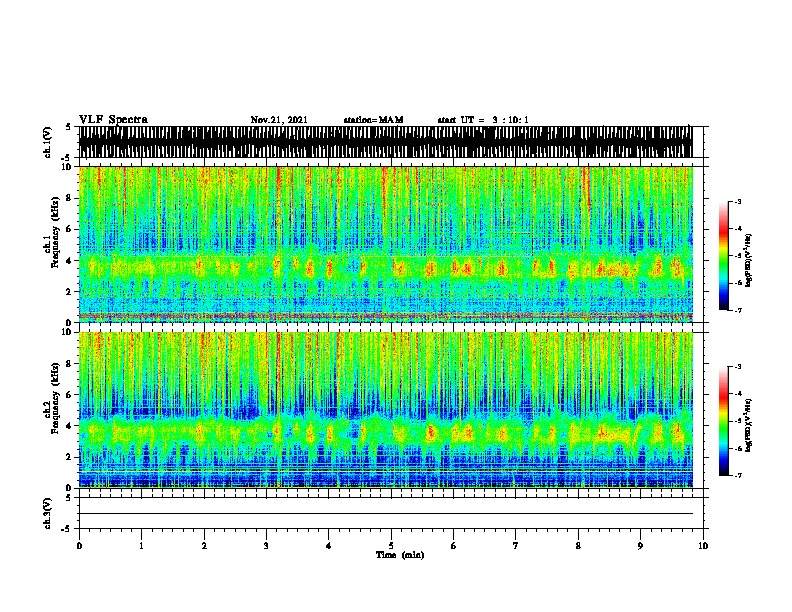
Task: Click time axis tick label "9"
Action: tap(640, 546)
